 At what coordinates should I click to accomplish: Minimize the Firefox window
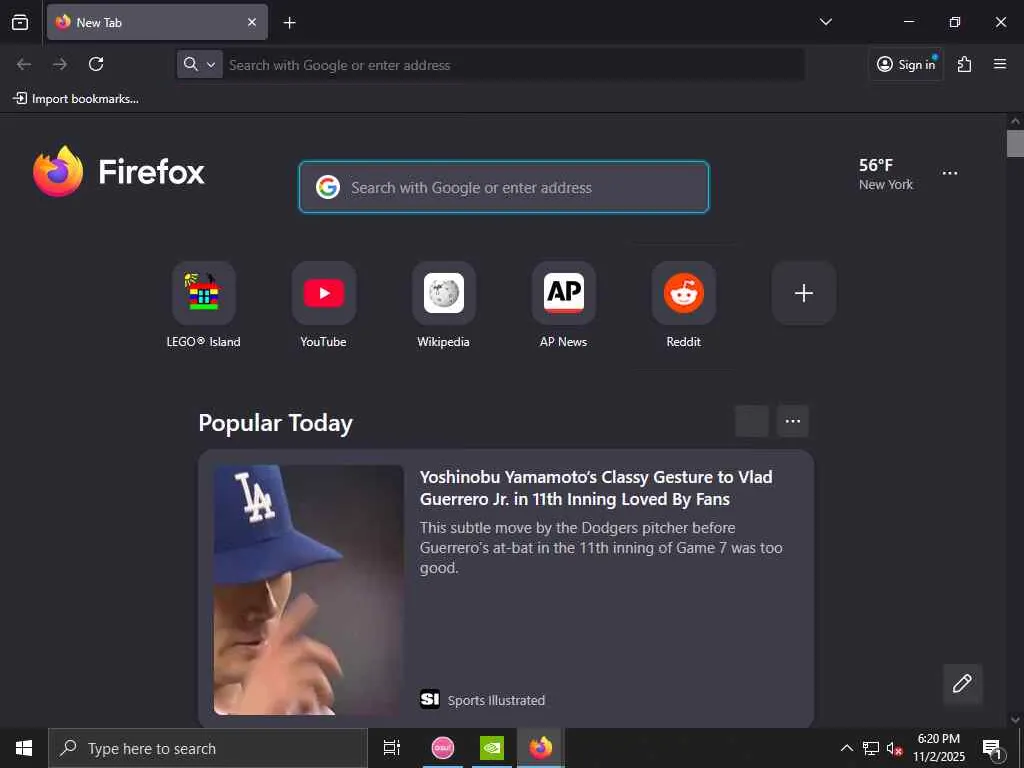click(x=908, y=22)
